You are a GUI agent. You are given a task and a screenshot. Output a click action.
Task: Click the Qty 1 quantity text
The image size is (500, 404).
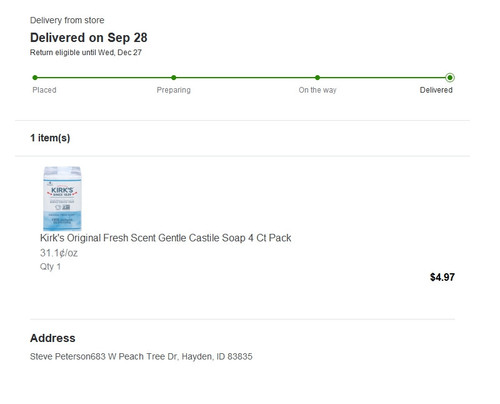click(x=50, y=267)
